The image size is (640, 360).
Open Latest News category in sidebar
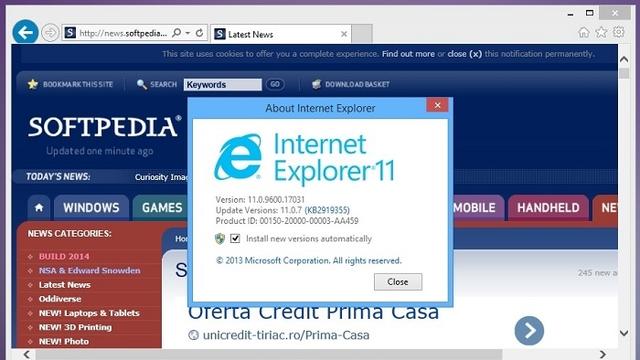(x=64, y=285)
